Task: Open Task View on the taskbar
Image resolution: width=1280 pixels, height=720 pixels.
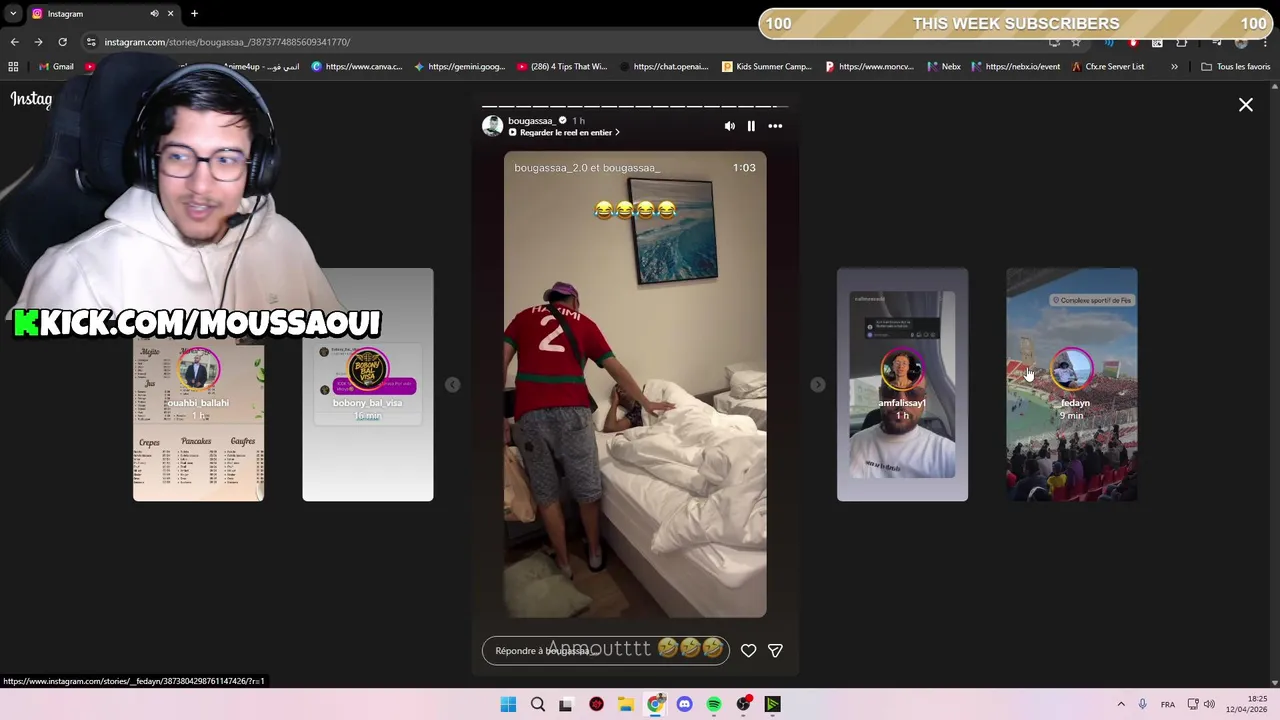Action: pos(566,704)
